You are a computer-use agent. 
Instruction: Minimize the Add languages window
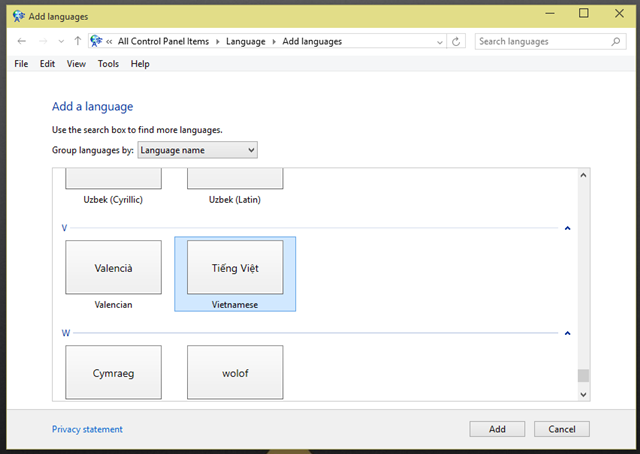click(550, 13)
